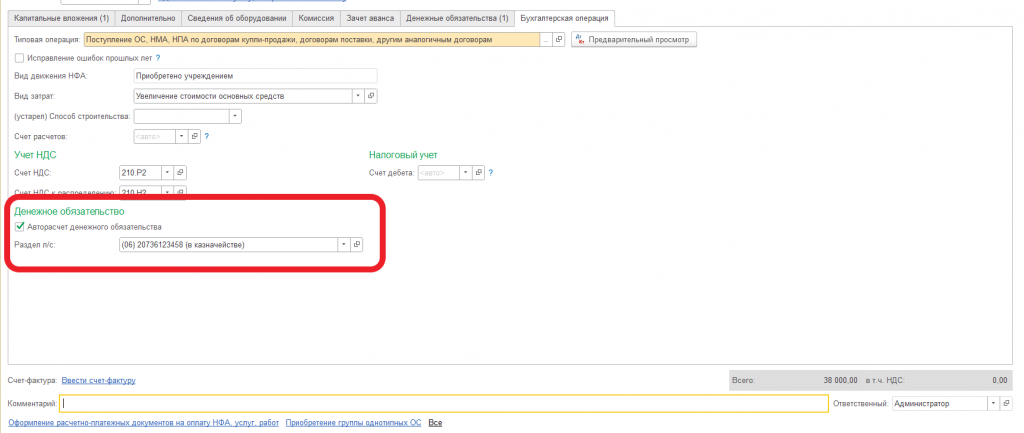The width and height of the screenshot is (1024, 433).
Task: Open Сведения об оборудовании tab
Action: tap(236, 18)
